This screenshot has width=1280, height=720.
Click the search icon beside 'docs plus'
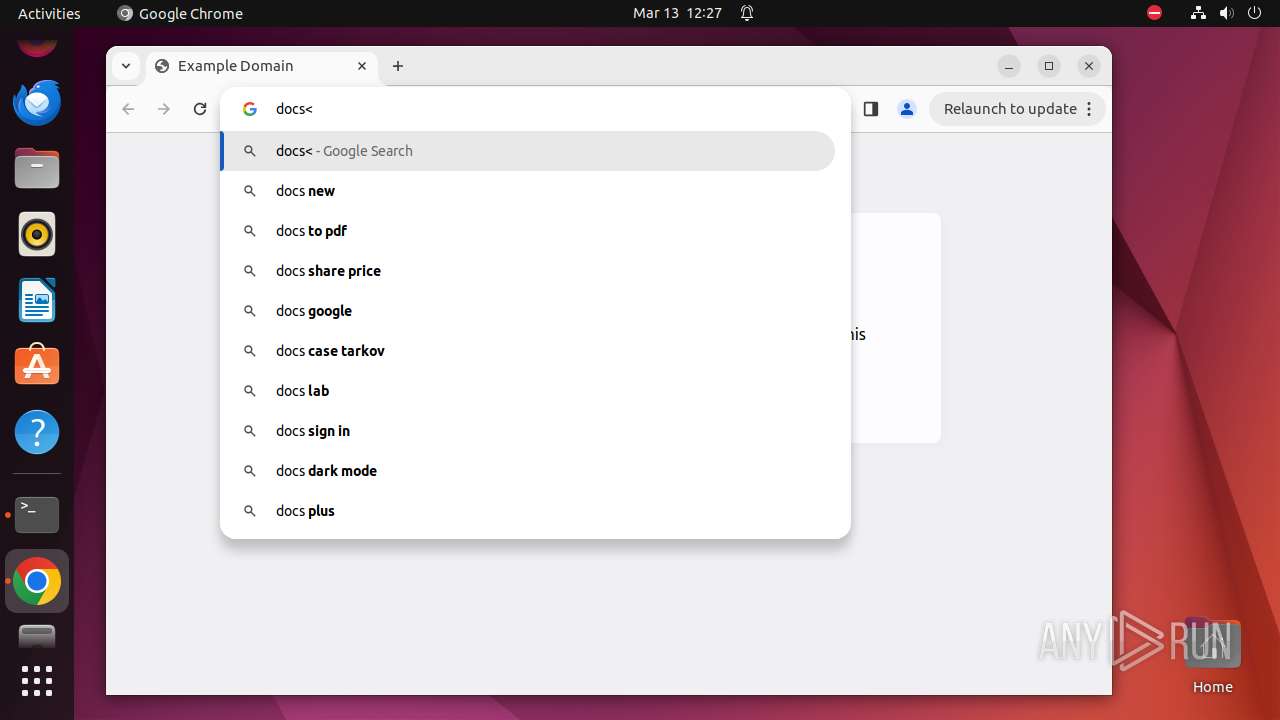(250, 511)
